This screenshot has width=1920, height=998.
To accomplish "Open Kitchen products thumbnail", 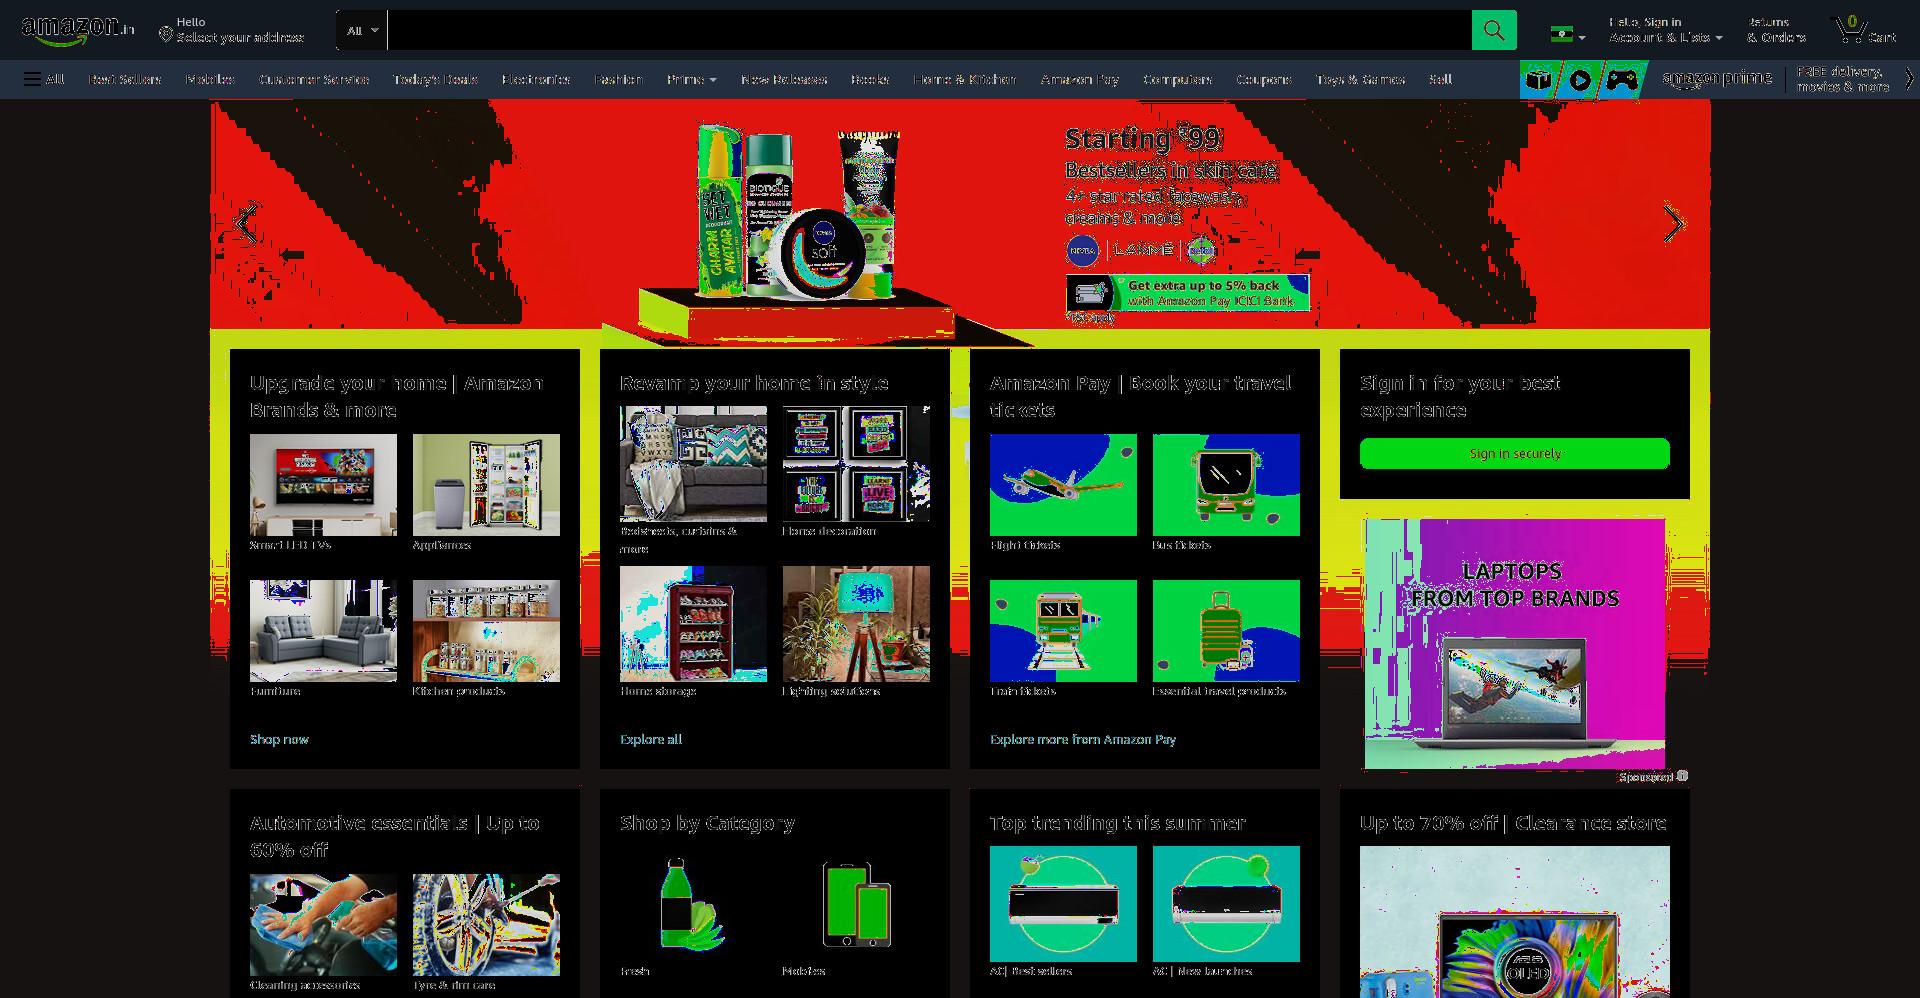I will [486, 631].
